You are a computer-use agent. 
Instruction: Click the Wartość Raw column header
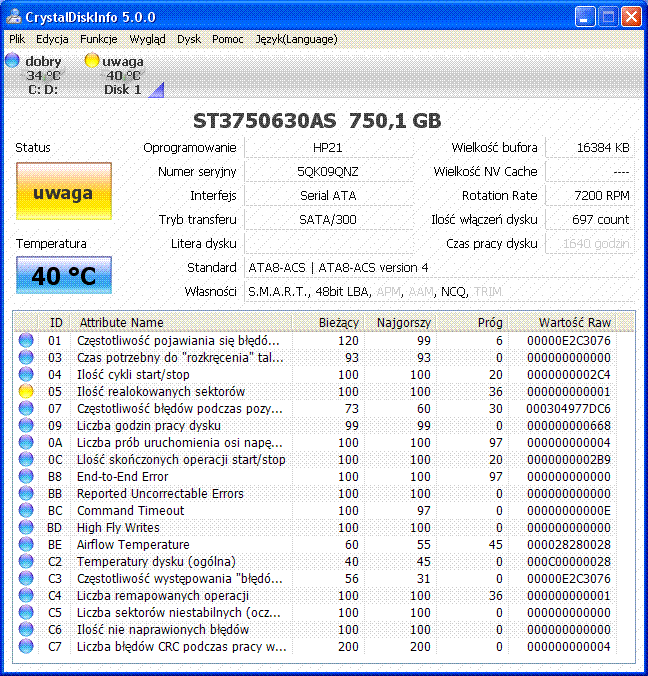(x=562, y=322)
